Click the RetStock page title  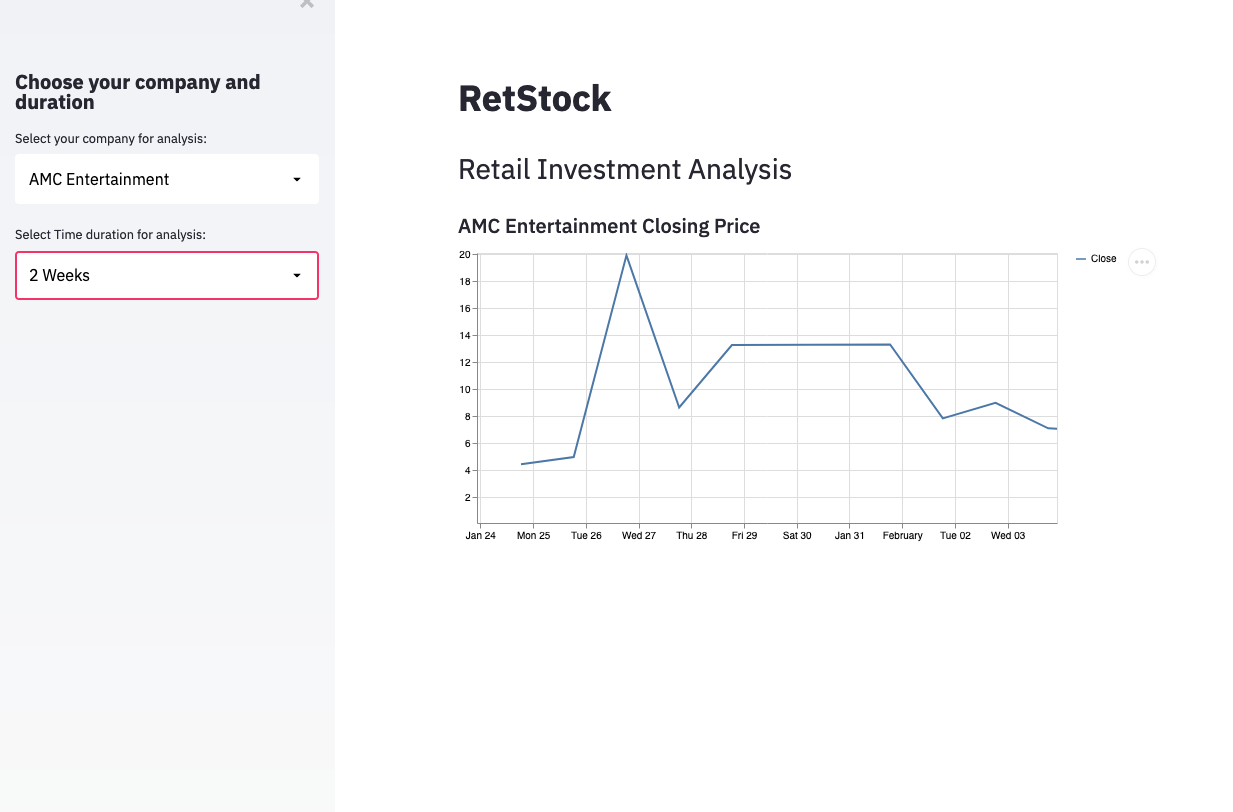coord(535,98)
